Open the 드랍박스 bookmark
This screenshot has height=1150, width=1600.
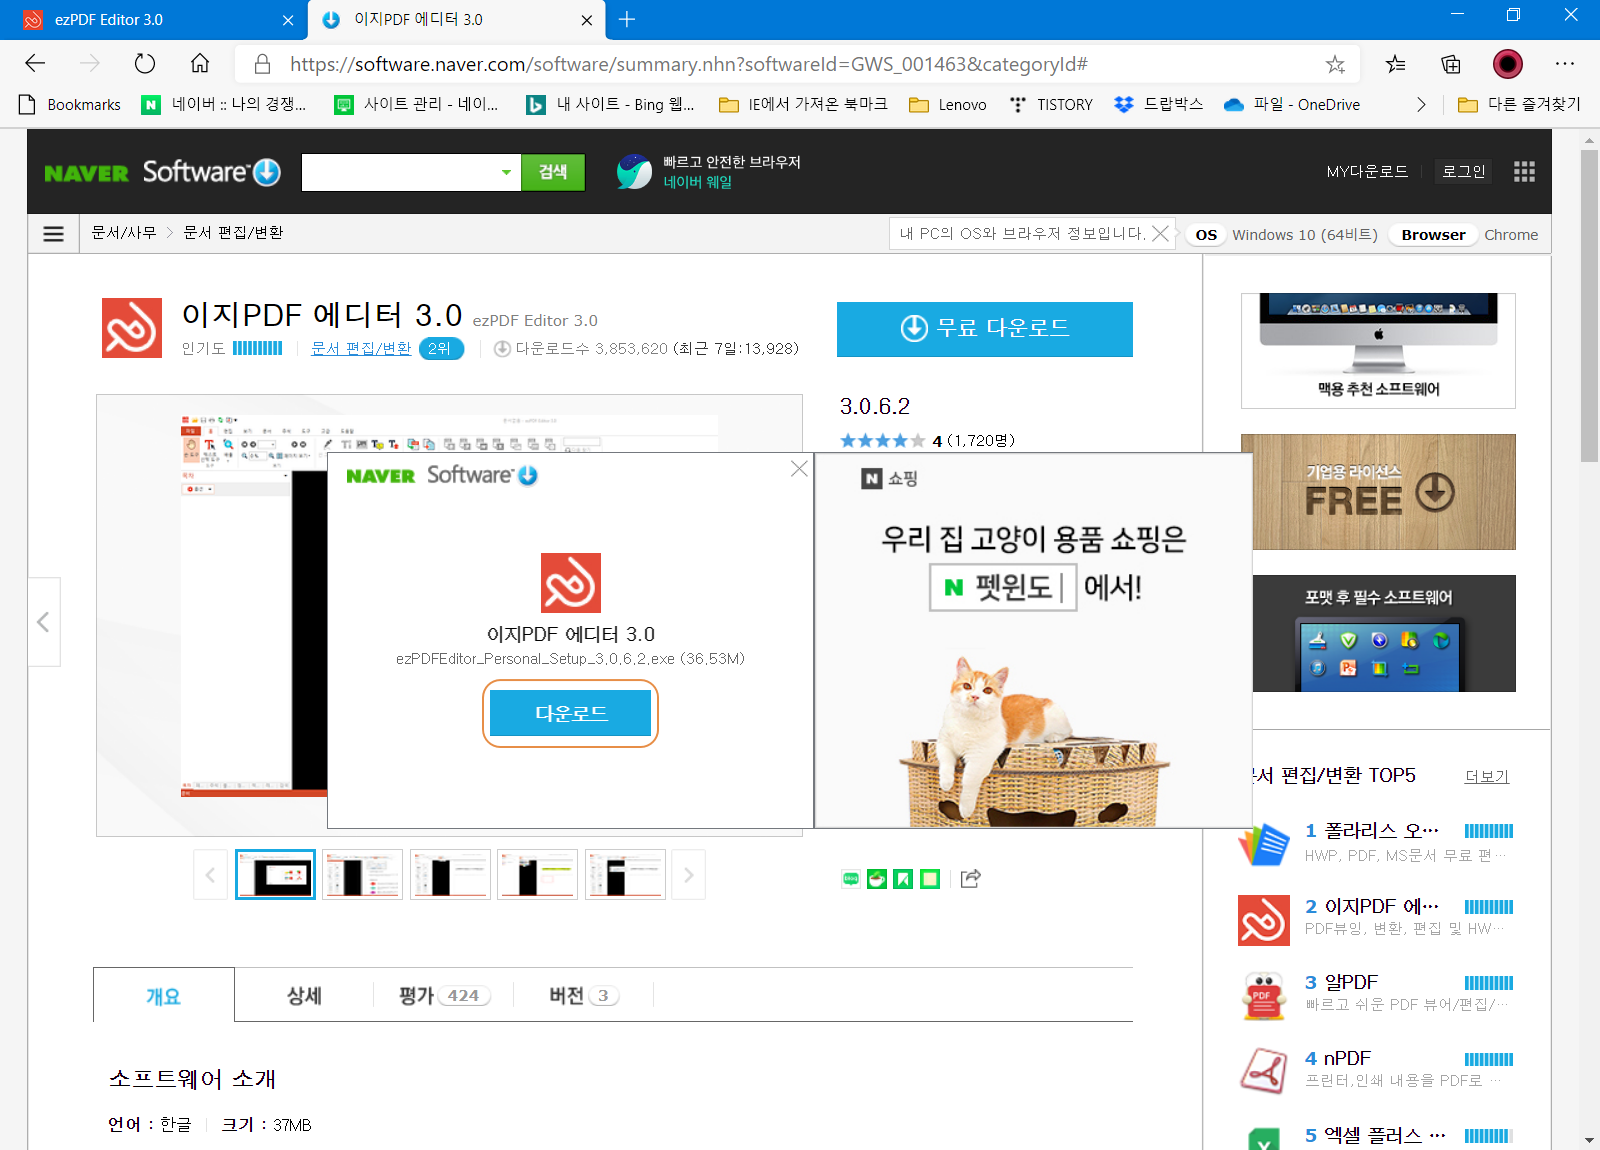pos(1159,104)
